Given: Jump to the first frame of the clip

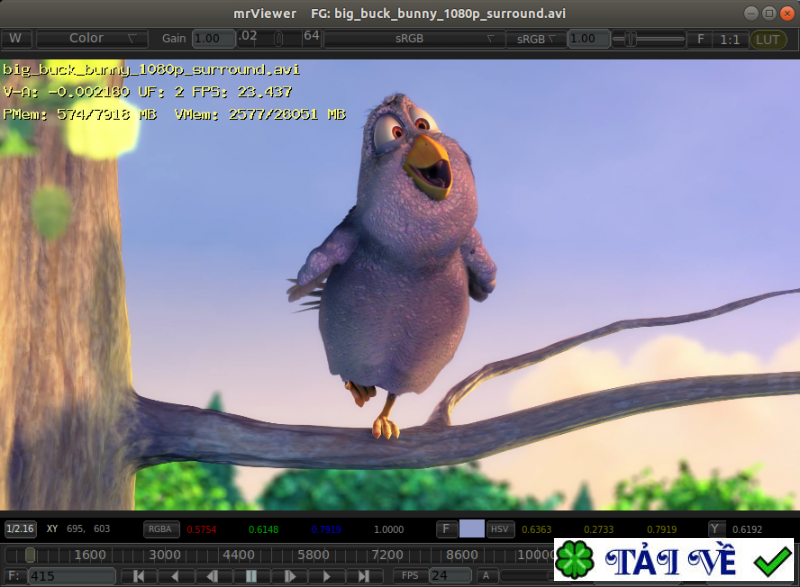Looking at the screenshot, I should pyautogui.click(x=139, y=576).
